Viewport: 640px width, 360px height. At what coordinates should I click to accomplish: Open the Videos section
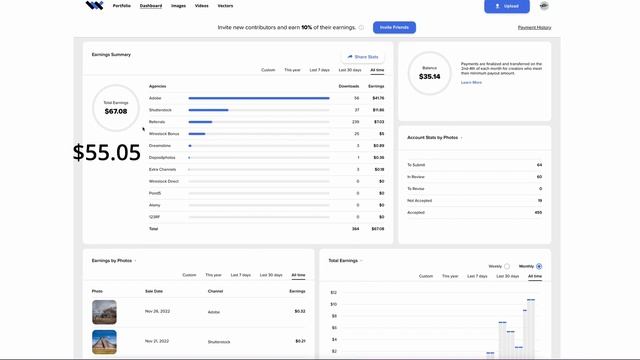point(202,6)
